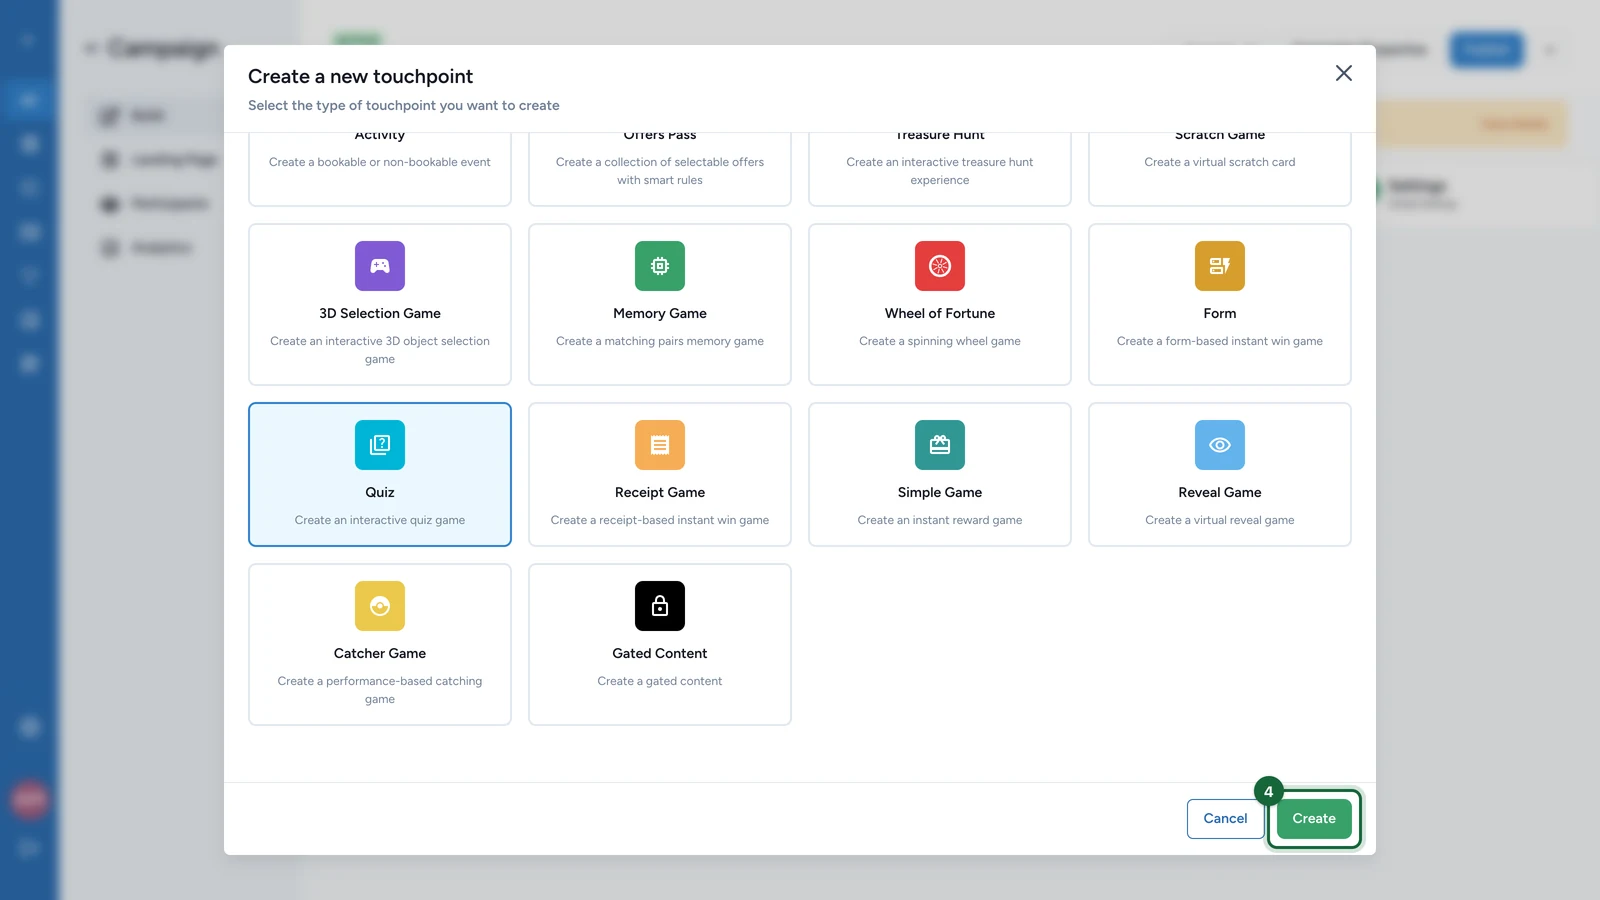
Task: Pick the red Wheel of Fortune icon
Action: [940, 266]
